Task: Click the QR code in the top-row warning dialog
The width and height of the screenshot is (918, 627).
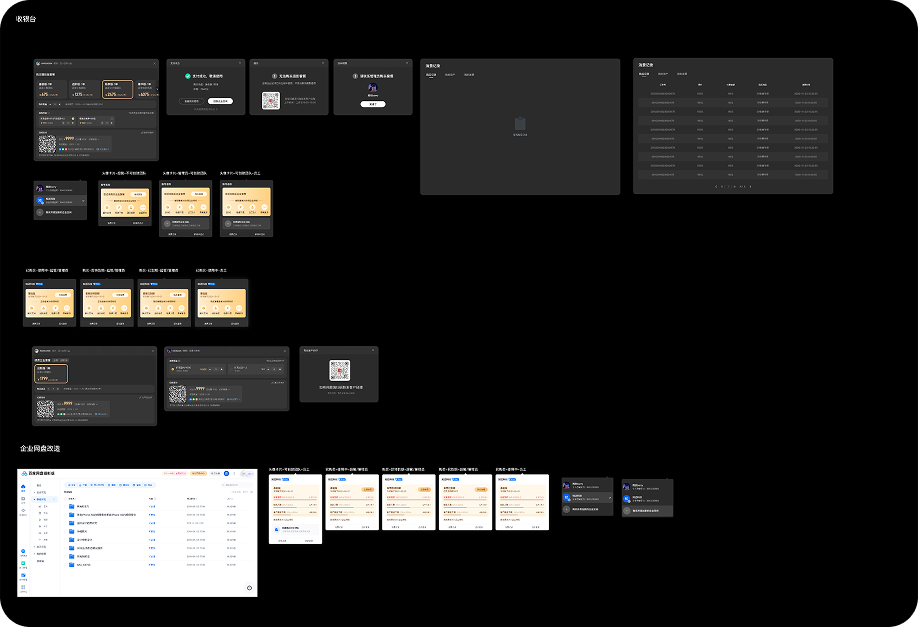Action: 271,101
